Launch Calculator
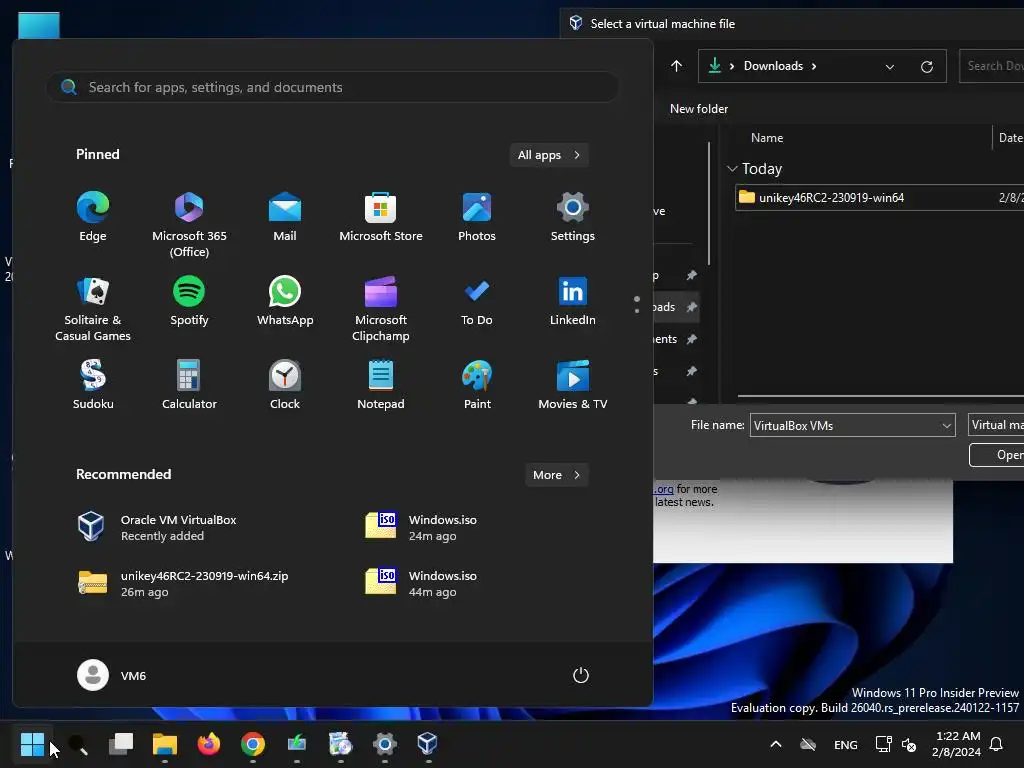Viewport: 1024px width, 768px height. click(x=189, y=385)
